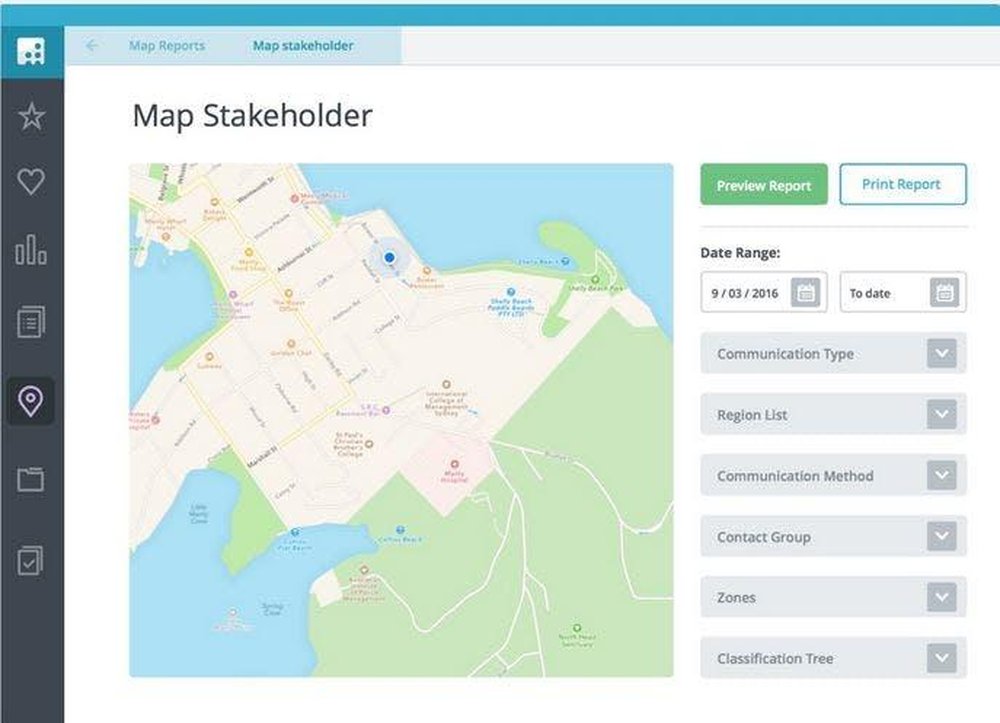Click the app logo in the sidebar
The height and width of the screenshot is (723, 1000).
[31, 52]
